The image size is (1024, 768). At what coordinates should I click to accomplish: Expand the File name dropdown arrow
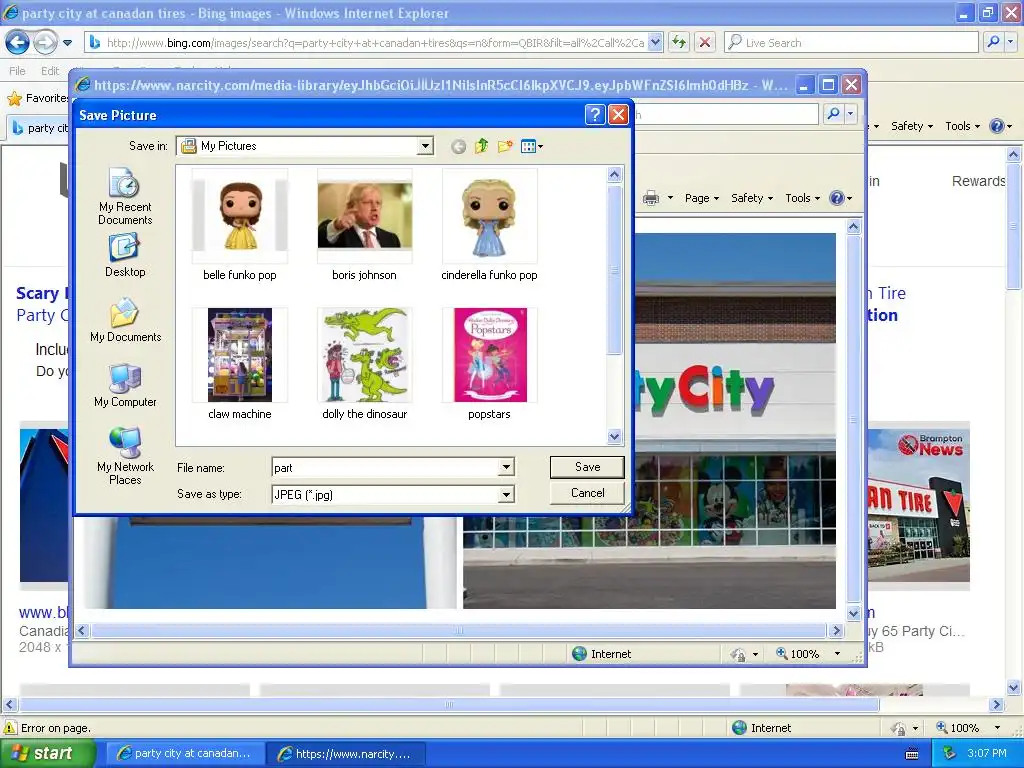pyautogui.click(x=506, y=468)
